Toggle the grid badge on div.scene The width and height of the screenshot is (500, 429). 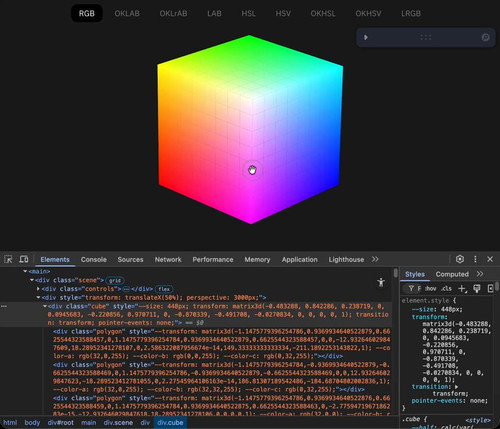(115, 280)
